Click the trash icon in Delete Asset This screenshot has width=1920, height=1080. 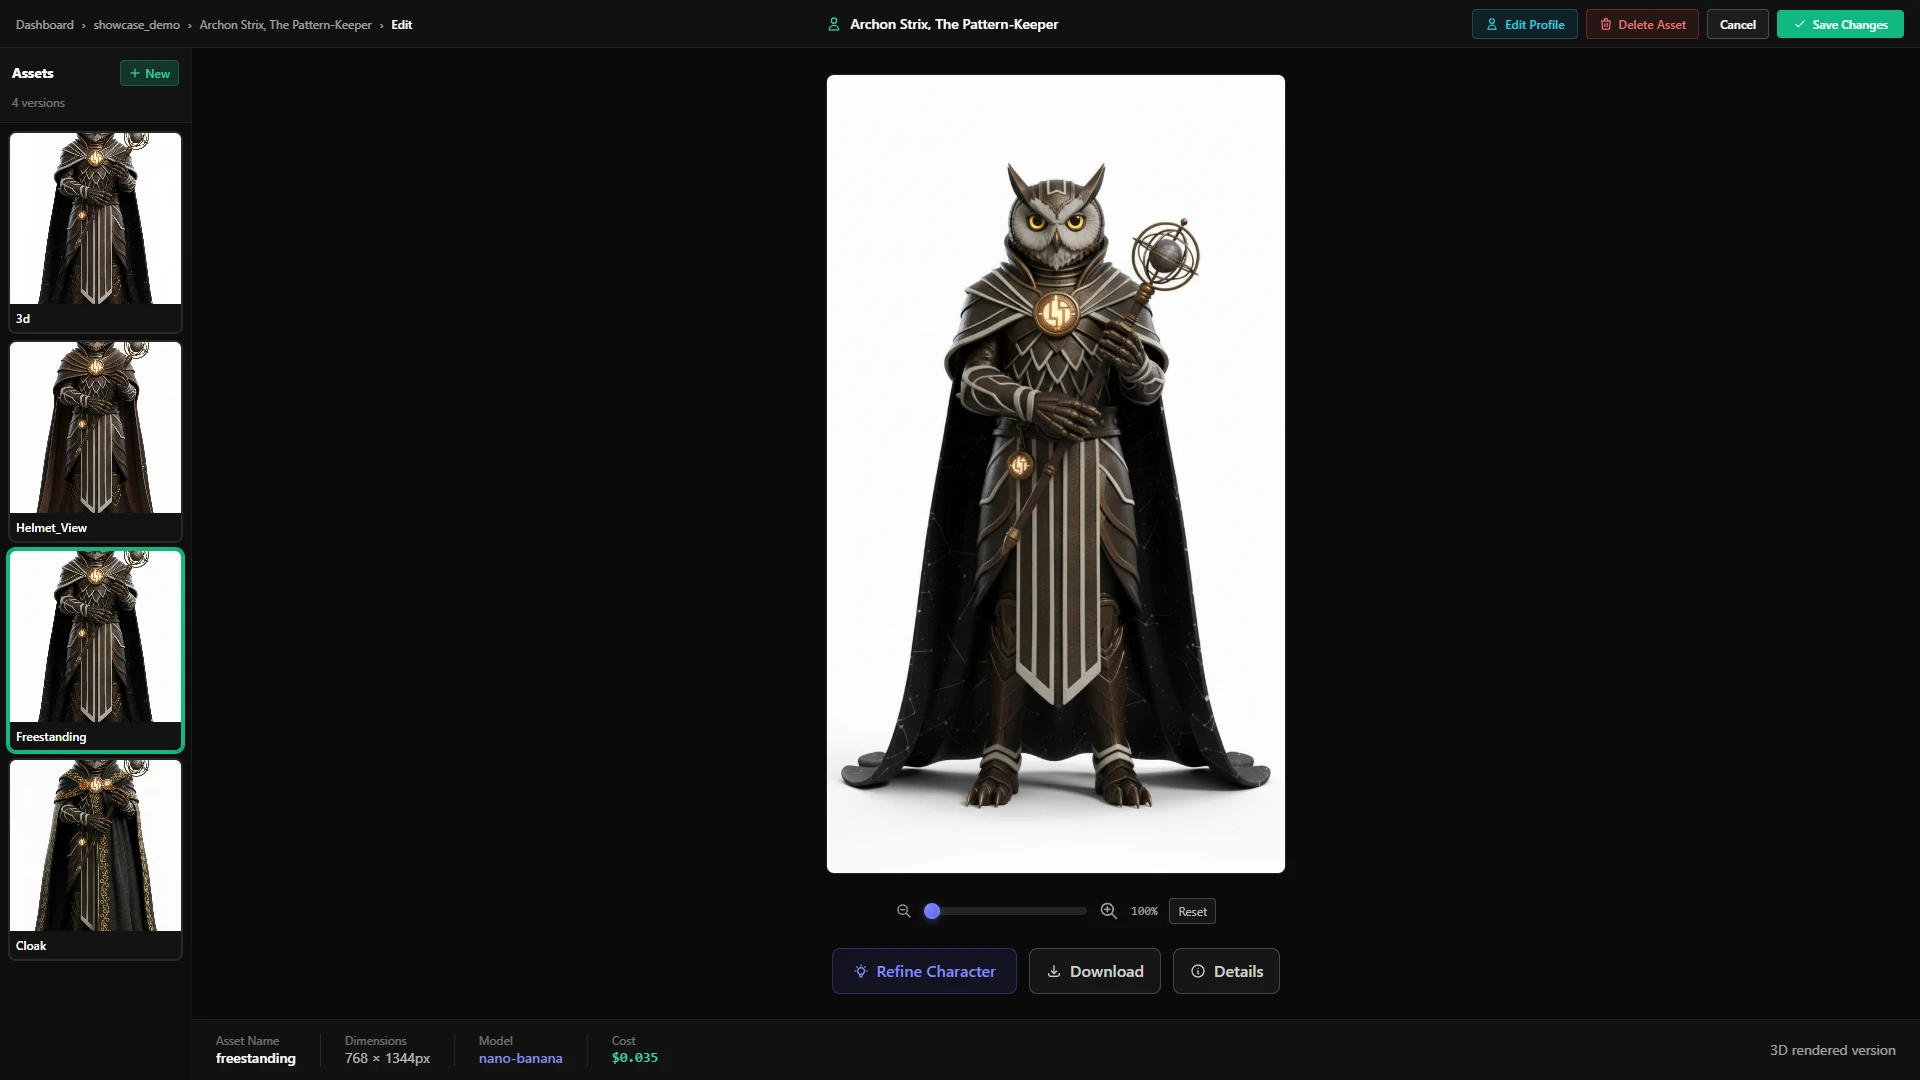coord(1606,25)
